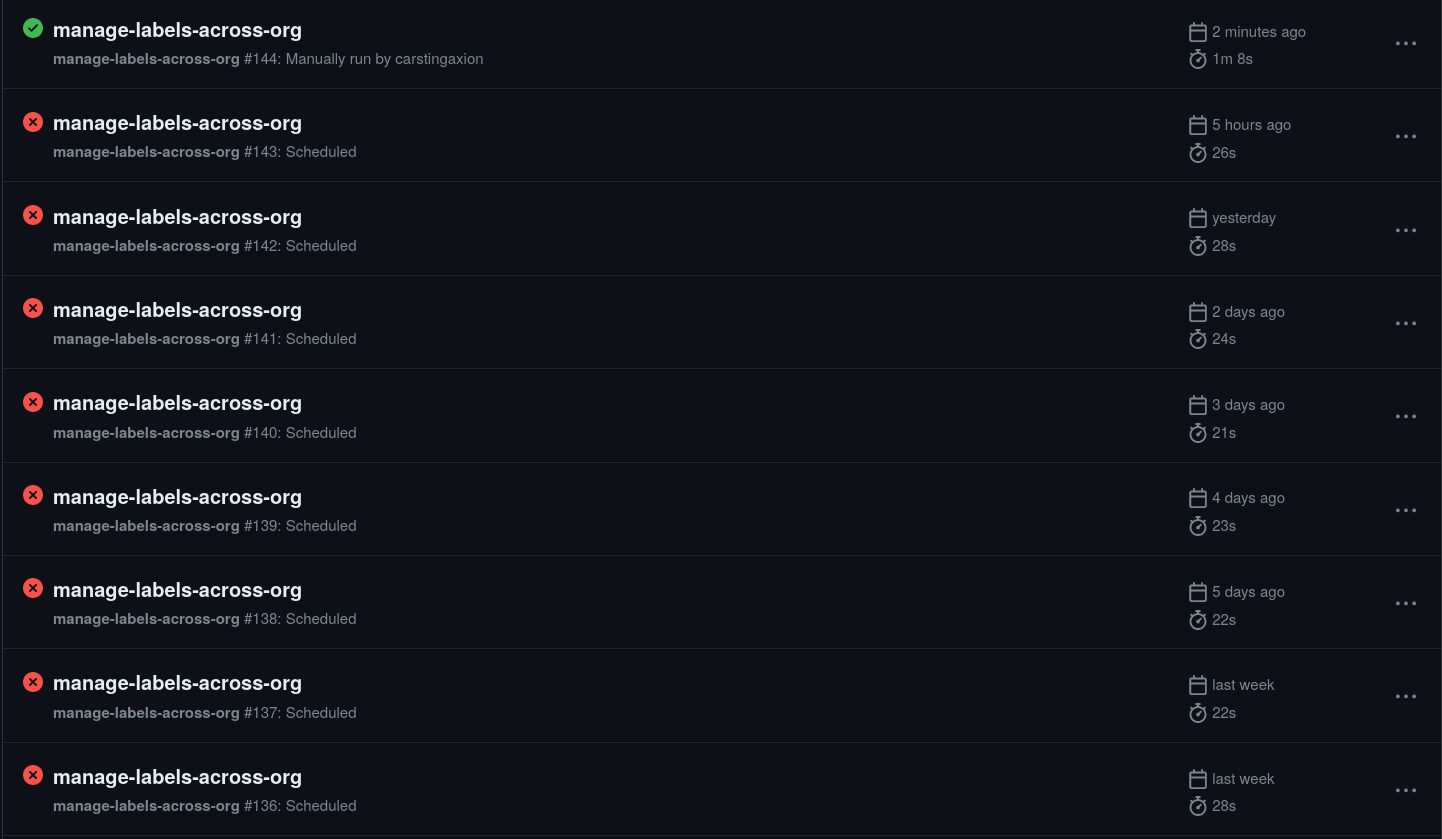This screenshot has width=1442, height=839.
Task: Open the actions menu for run #138
Action: coord(1406,603)
